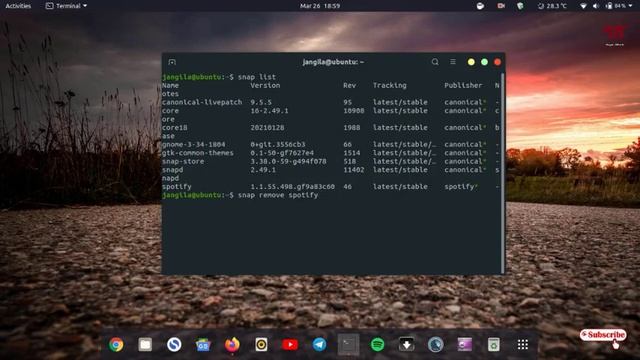This screenshot has width=640, height=360.
Task: Open the Files manager in dock
Action: pos(145,344)
